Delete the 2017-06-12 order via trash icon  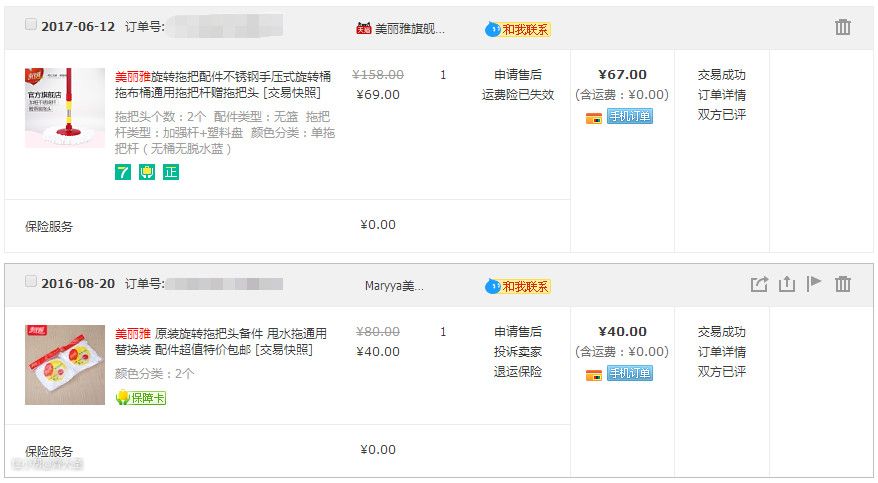coord(843,27)
